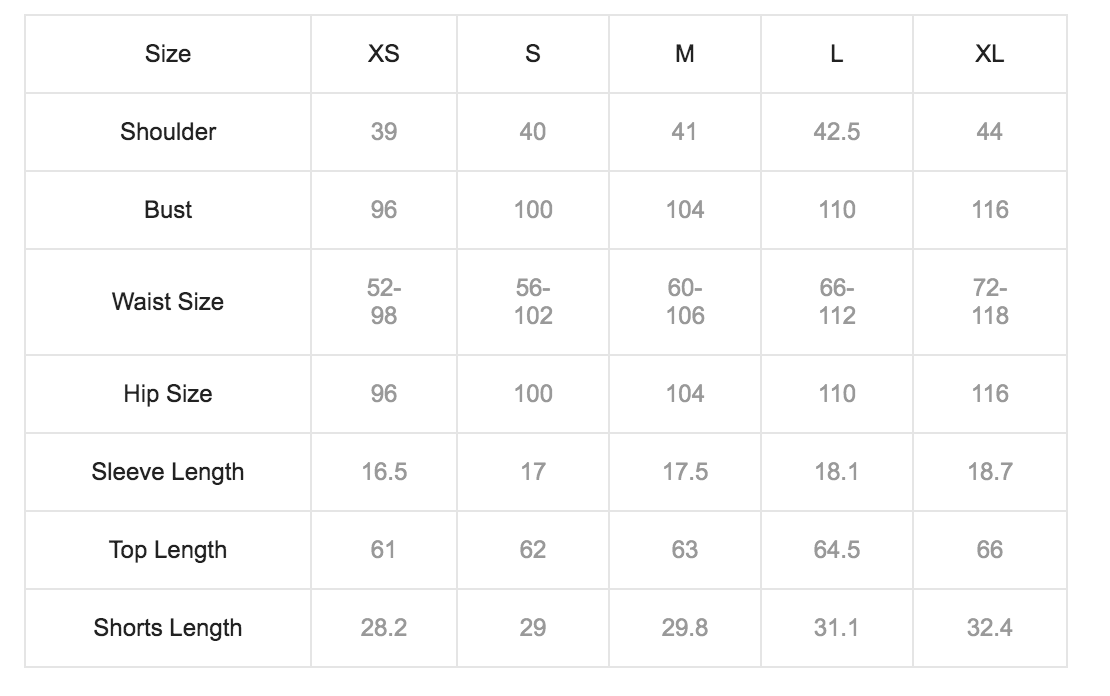Click shoulder value 42.5 for size L

point(837,132)
